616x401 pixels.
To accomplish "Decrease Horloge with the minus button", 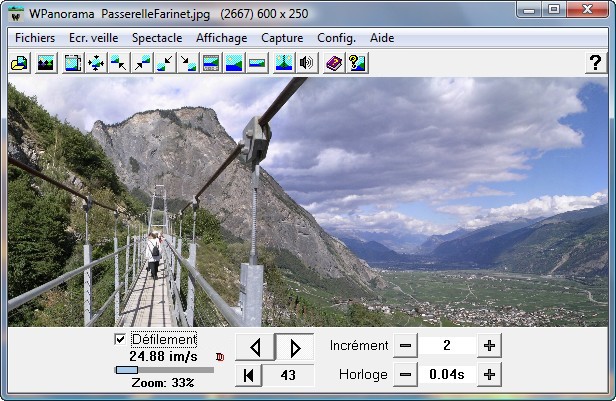I will [405, 375].
